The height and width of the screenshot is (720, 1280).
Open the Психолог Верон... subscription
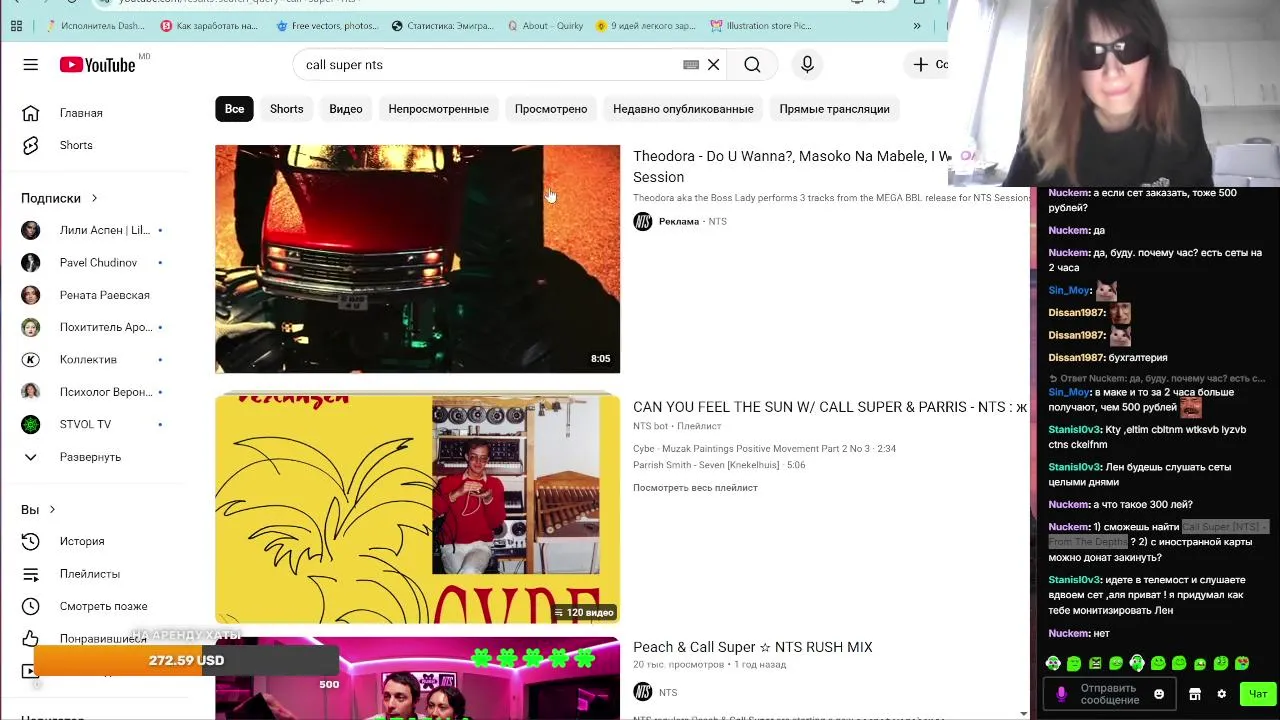tap(95, 392)
